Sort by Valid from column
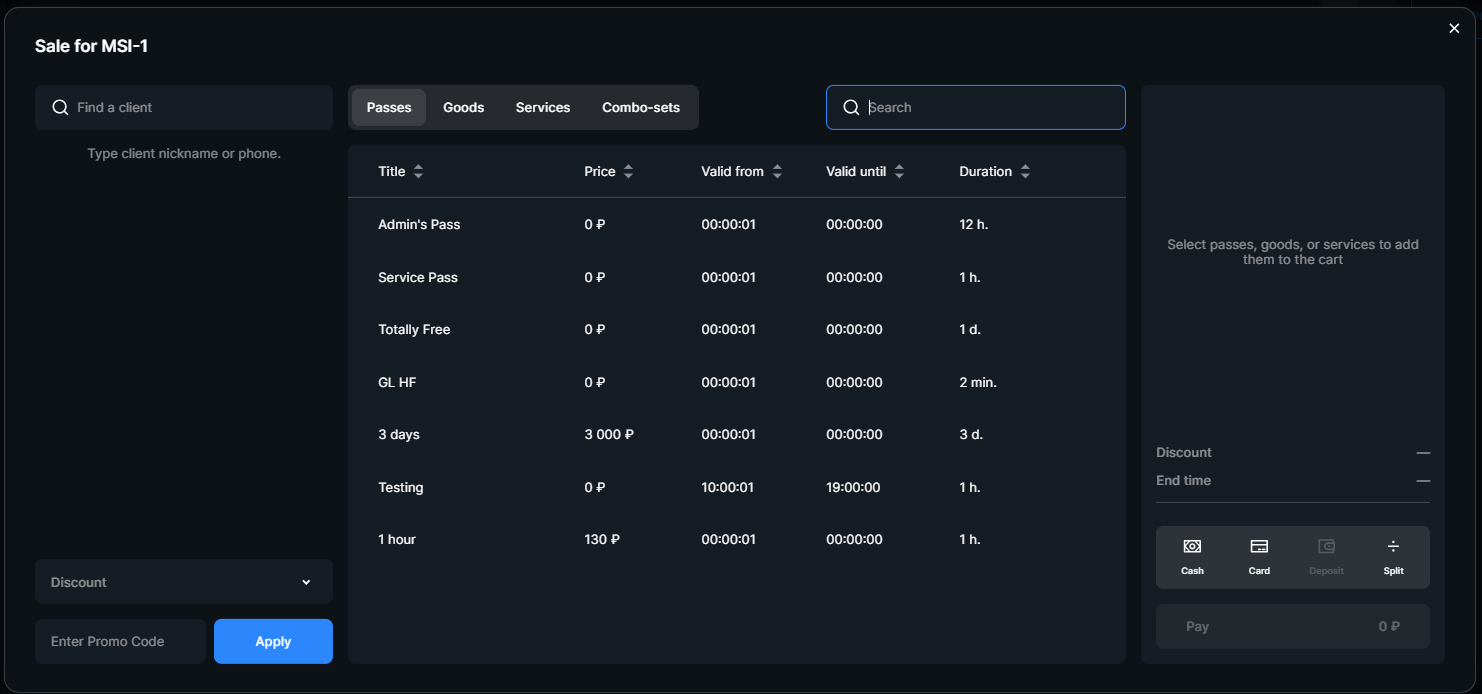 (x=742, y=171)
